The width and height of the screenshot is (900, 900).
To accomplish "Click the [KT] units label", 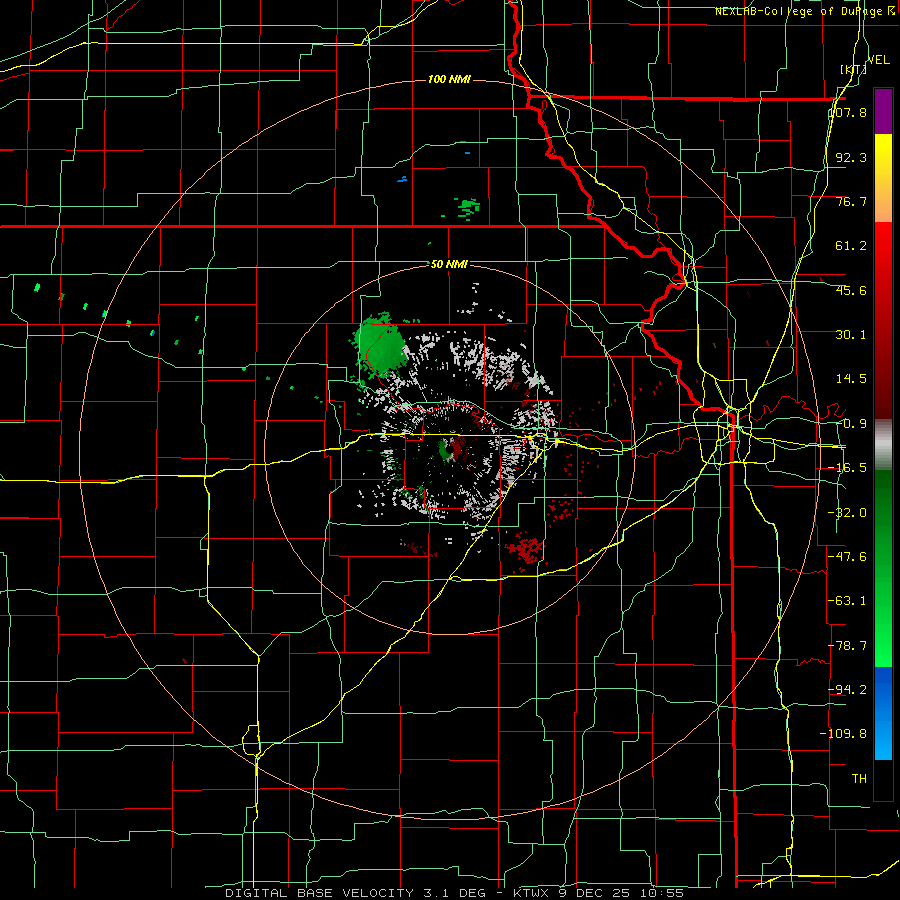I will (854, 69).
